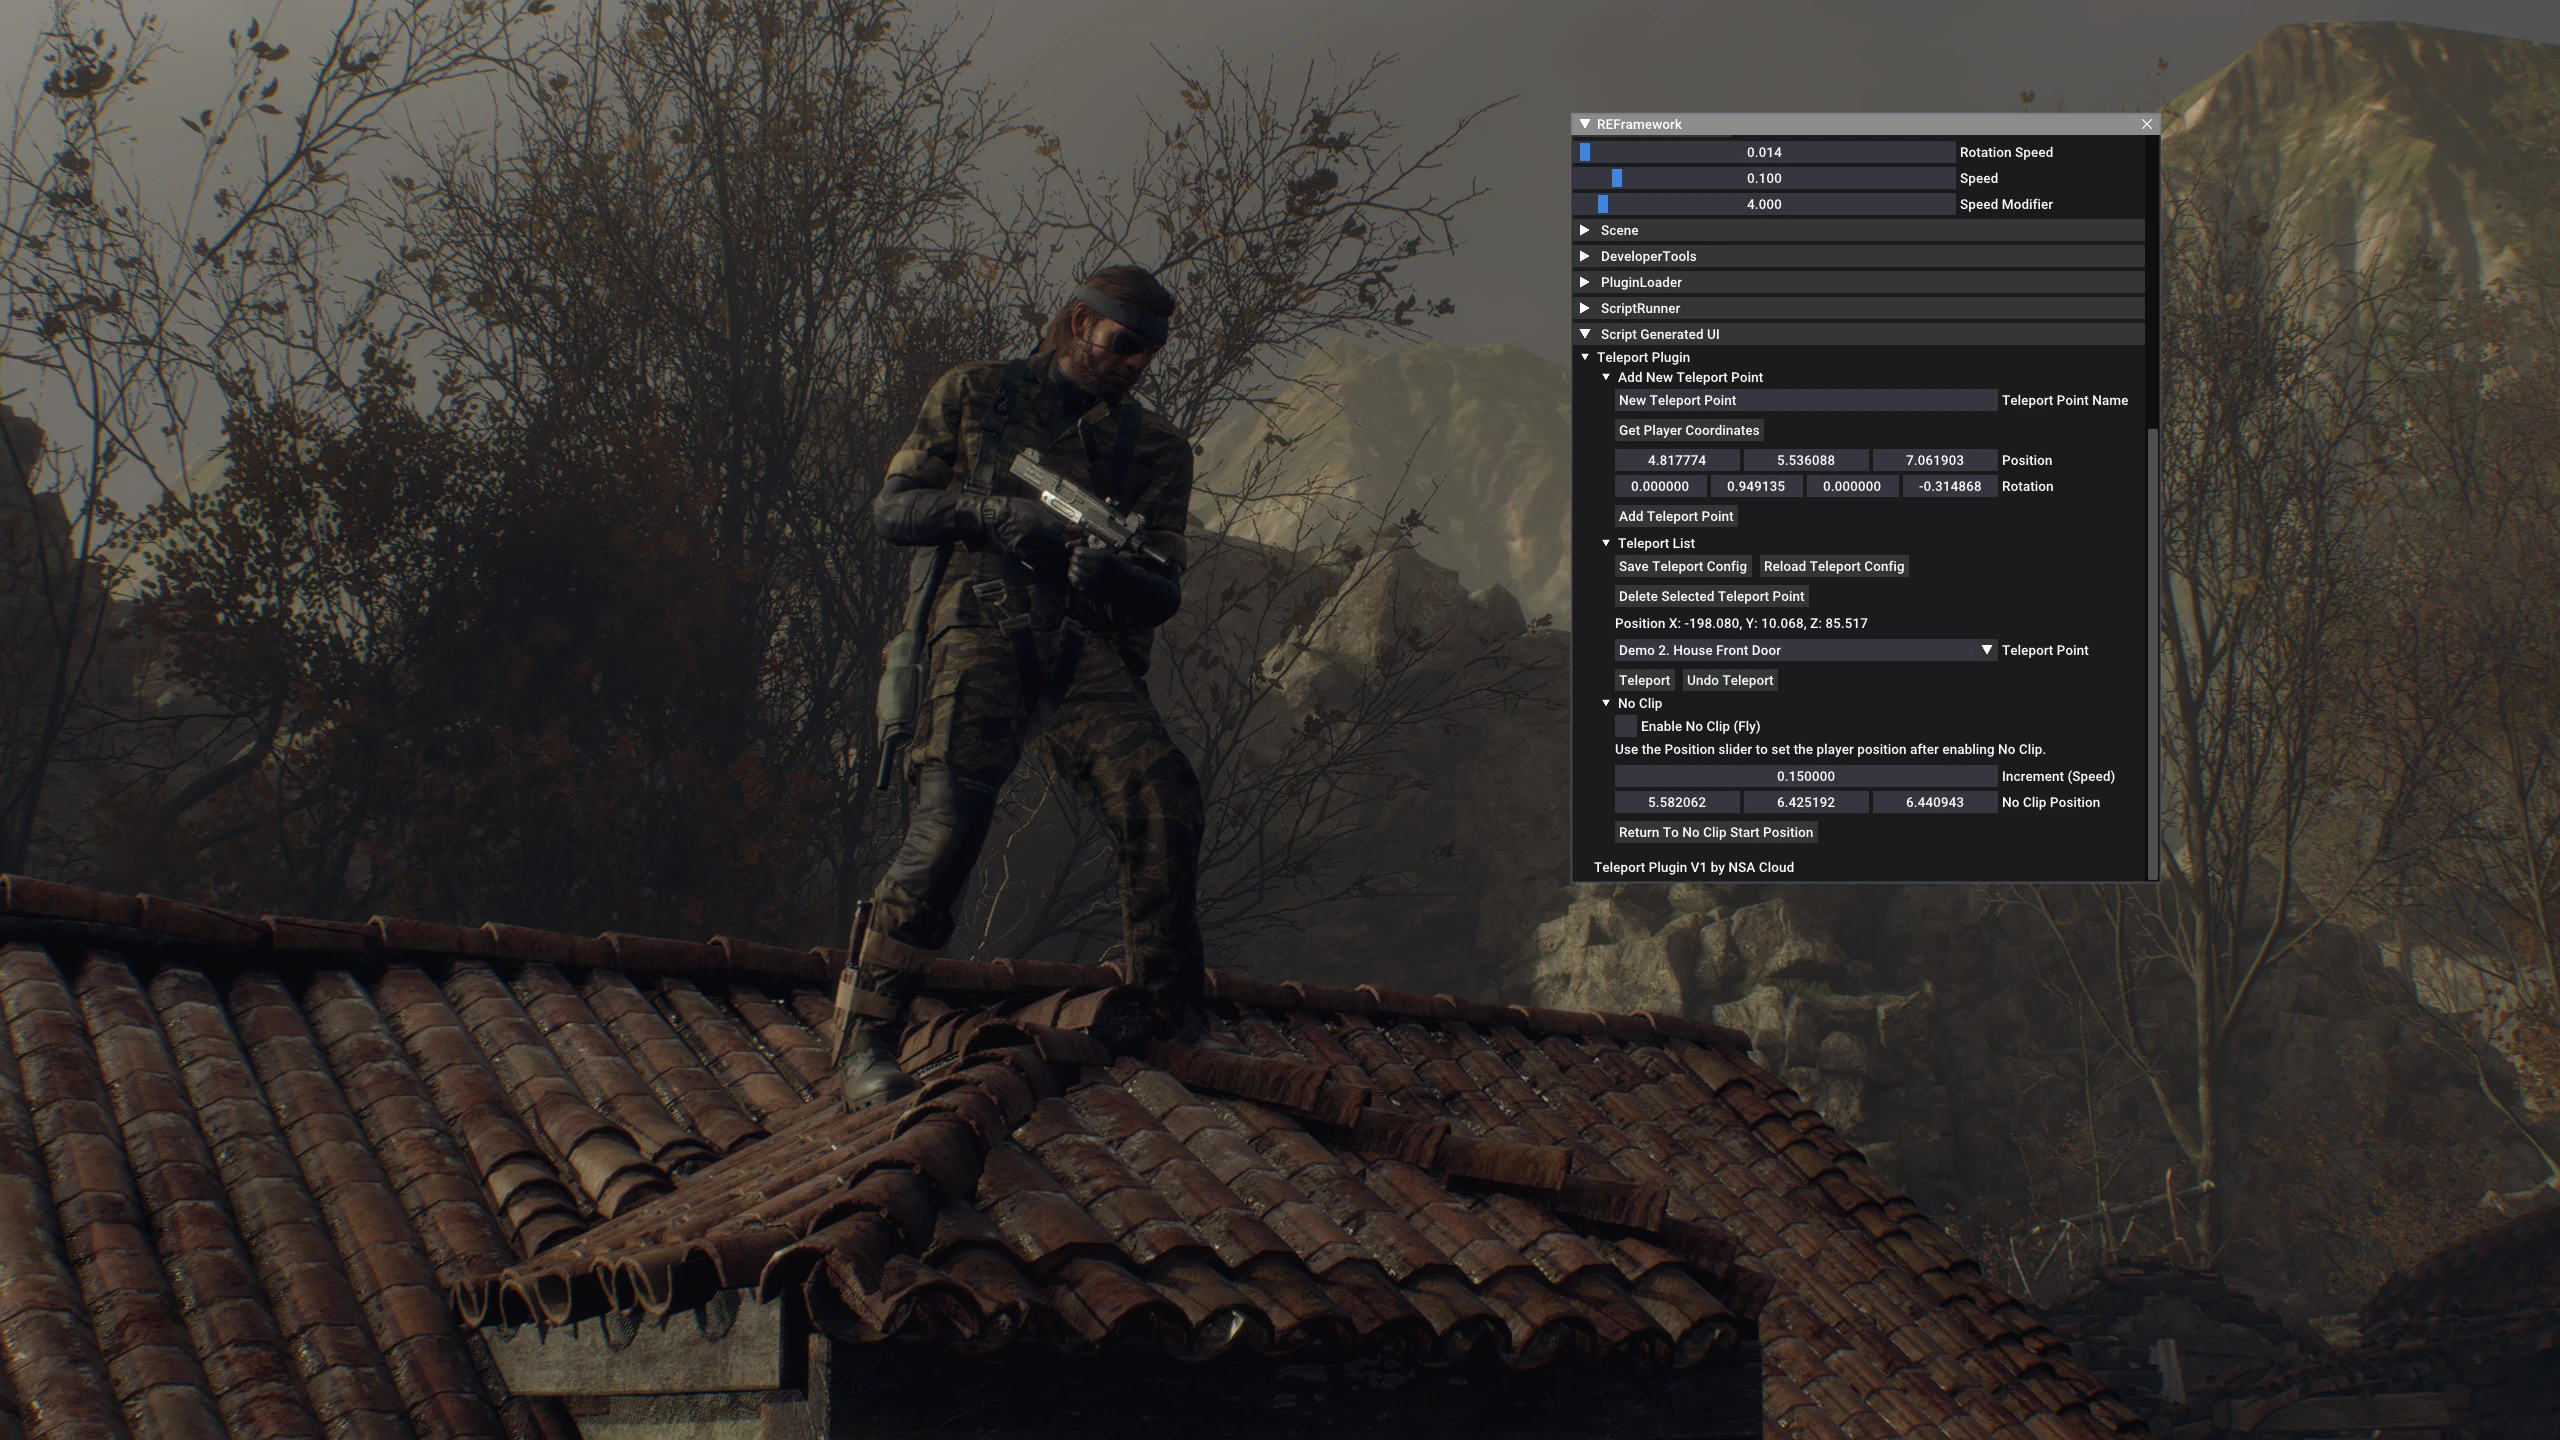Collapse the Script Generated UI section
The height and width of the screenshot is (1440, 2560).
pos(1585,334)
